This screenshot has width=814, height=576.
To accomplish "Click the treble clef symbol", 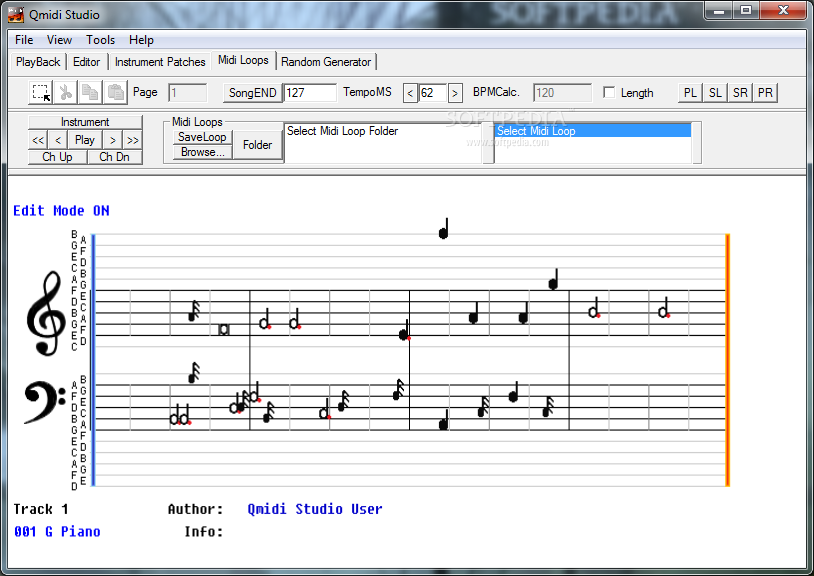I will pos(46,313).
